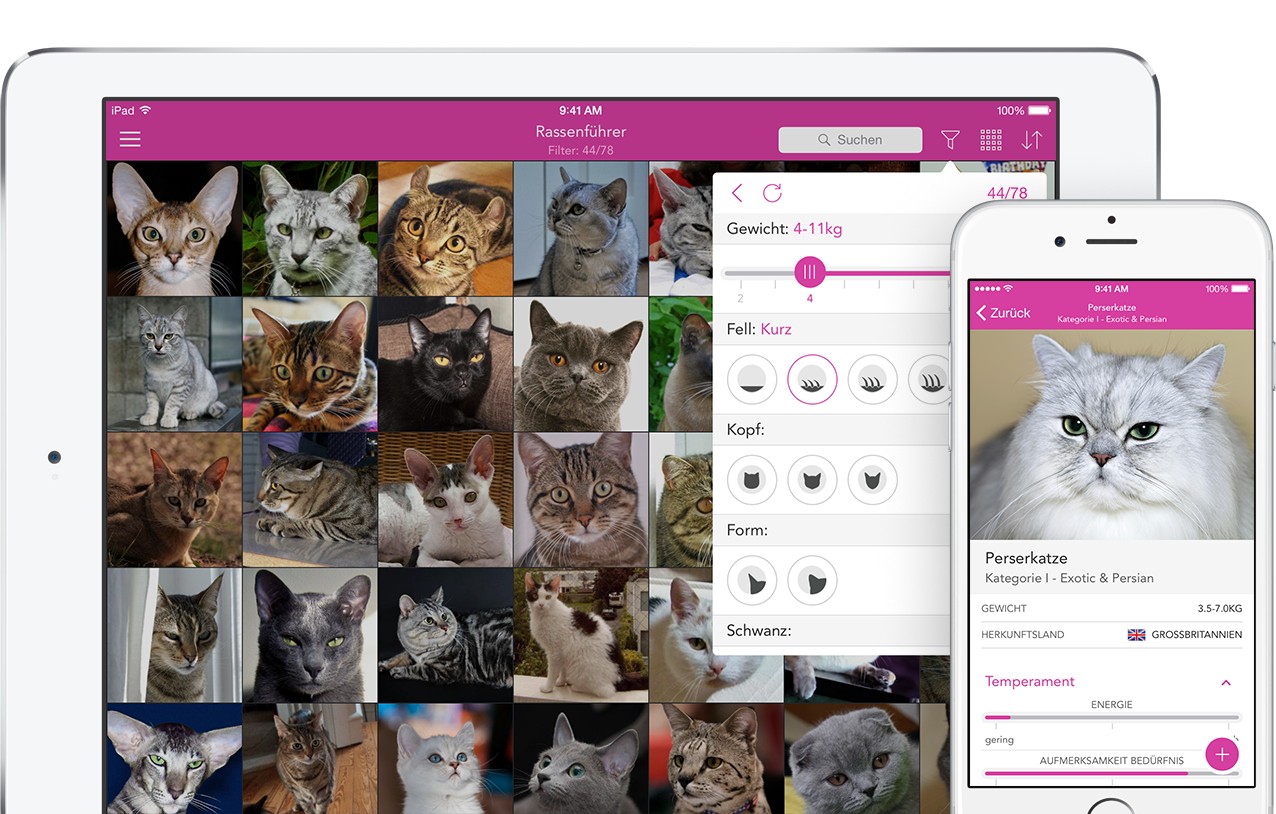Viewport: 1276px width, 814px height.
Task: Open the black cat thumbnail
Action: pyautogui.click(x=445, y=364)
